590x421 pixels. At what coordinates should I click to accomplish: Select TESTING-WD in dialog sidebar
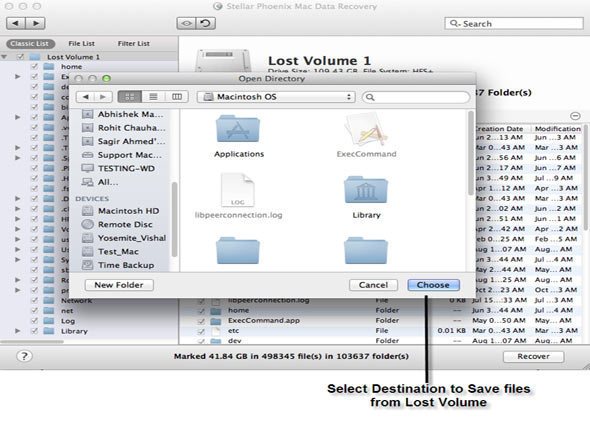[118, 168]
